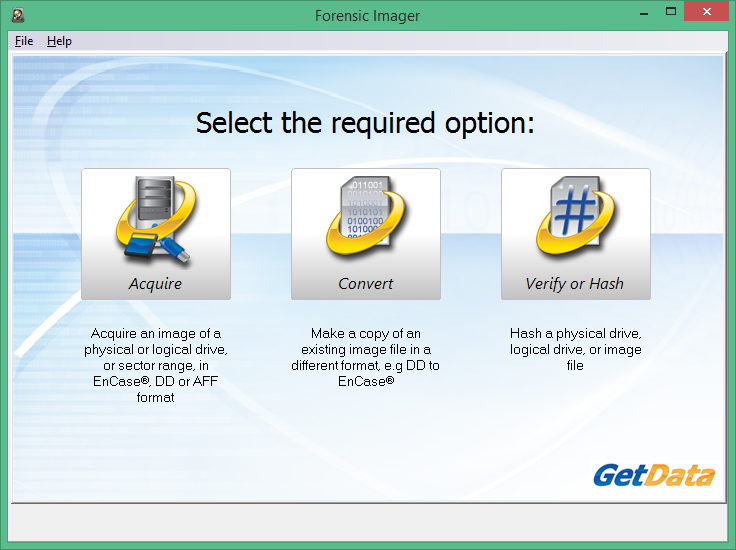The image size is (736, 550).
Task: Click the Acquire description text
Action: tap(155, 365)
